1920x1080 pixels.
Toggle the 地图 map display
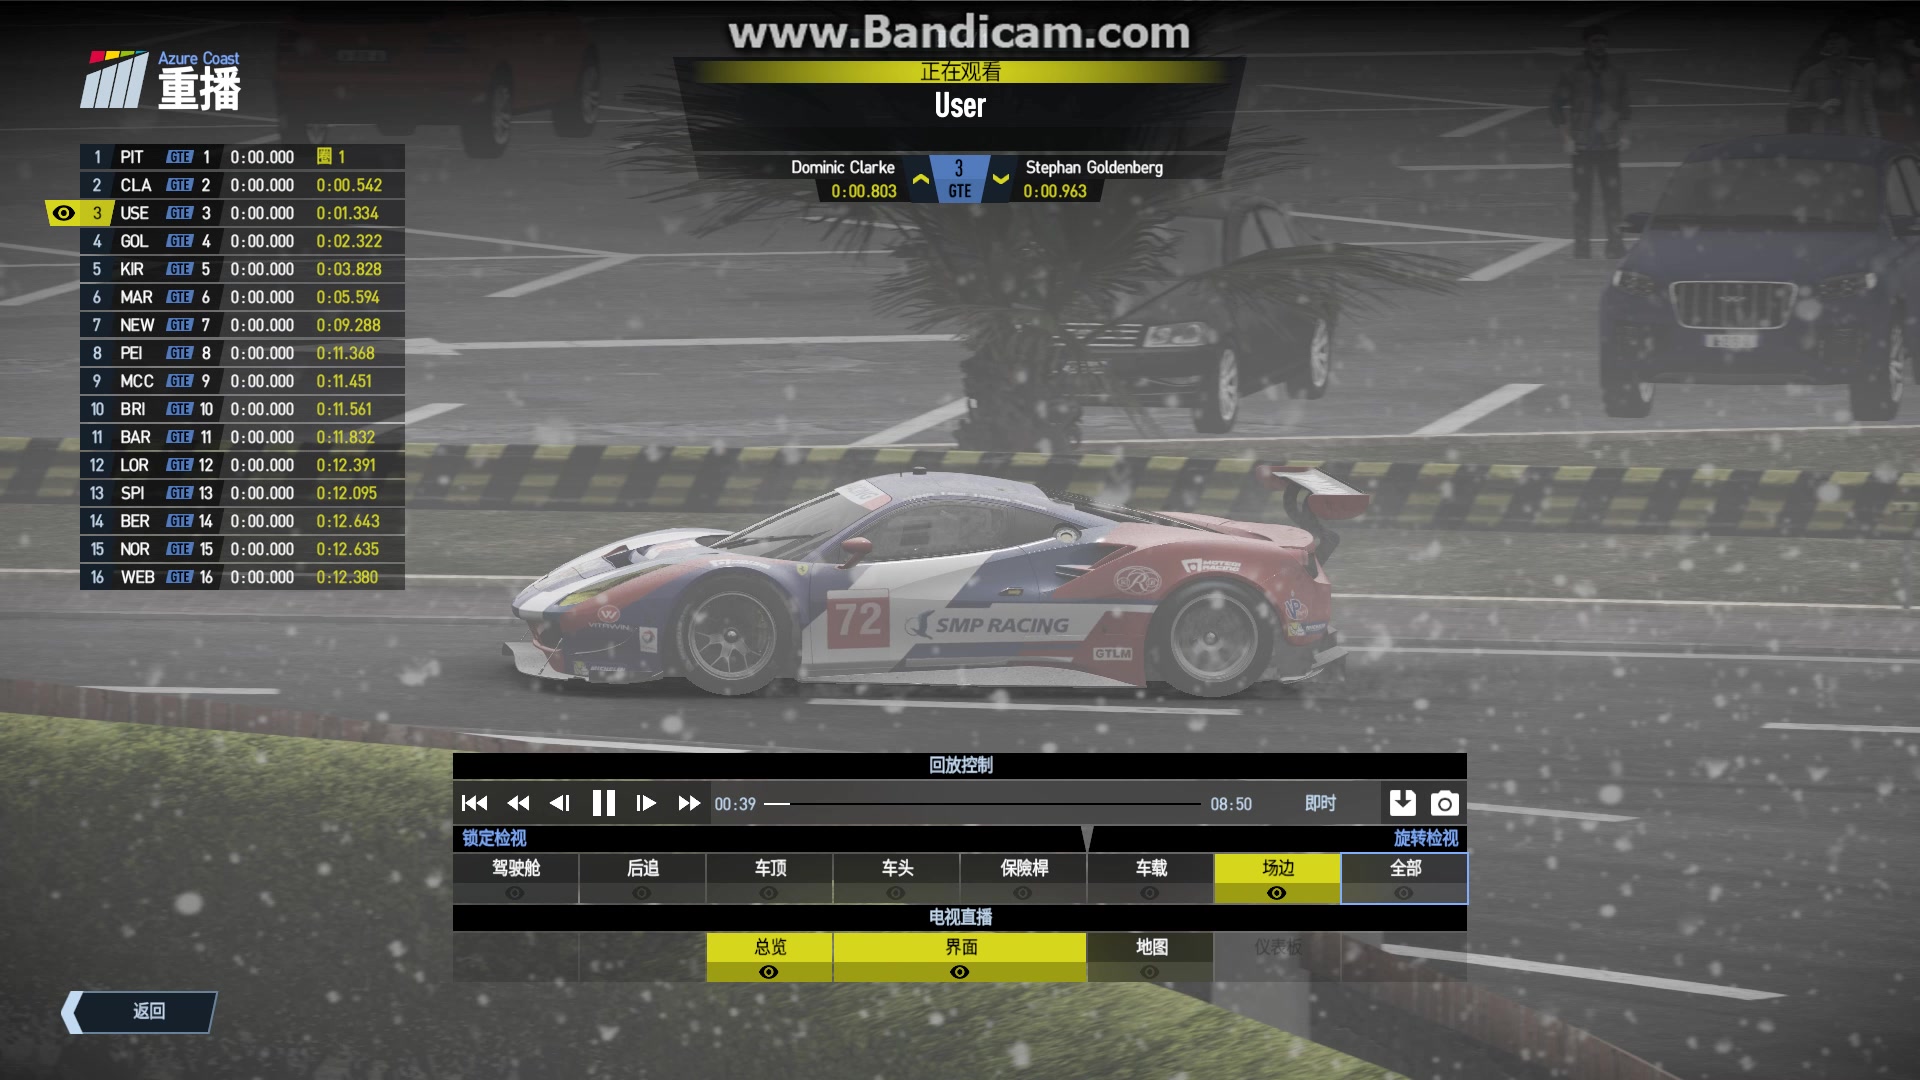(x=1151, y=957)
